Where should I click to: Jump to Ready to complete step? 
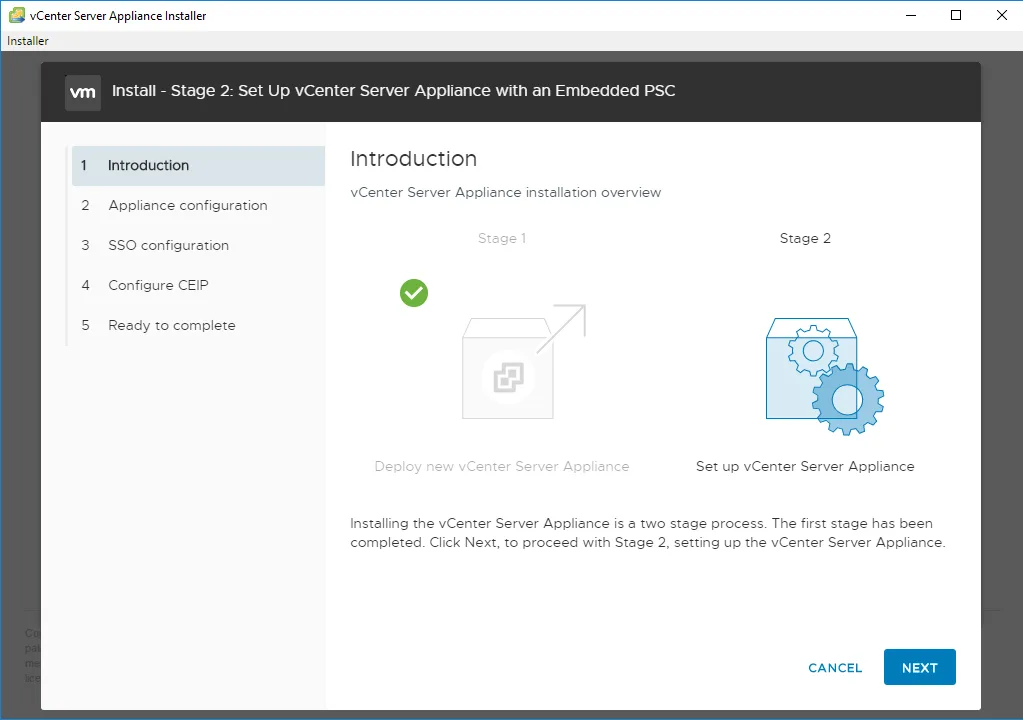pyautogui.click(x=198, y=325)
